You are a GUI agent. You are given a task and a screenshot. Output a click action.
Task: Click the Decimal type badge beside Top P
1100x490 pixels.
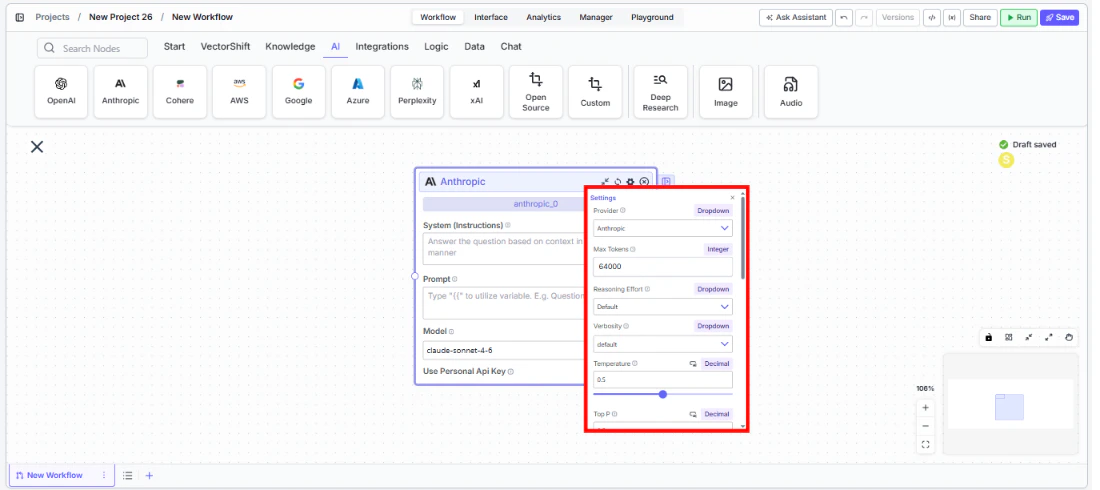click(717, 414)
